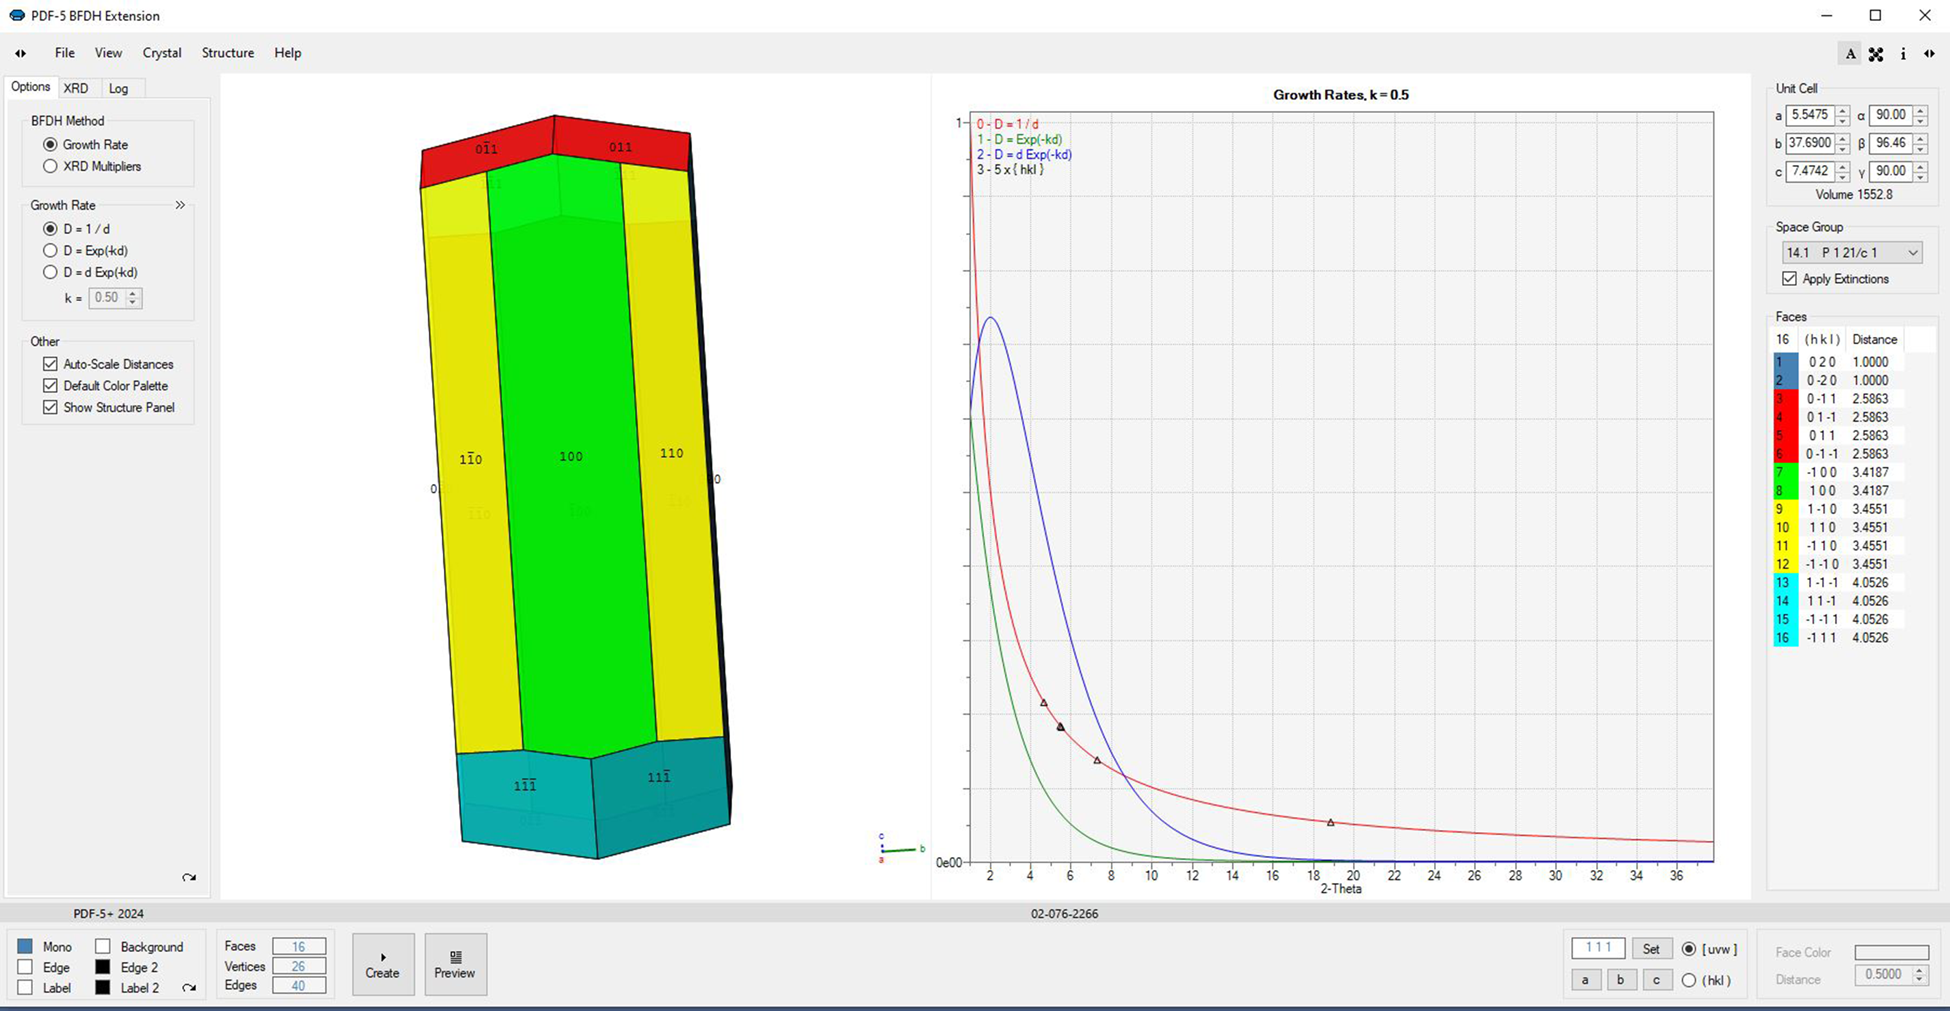Click the opposing-arrows panel icon at far top-right

(1929, 54)
